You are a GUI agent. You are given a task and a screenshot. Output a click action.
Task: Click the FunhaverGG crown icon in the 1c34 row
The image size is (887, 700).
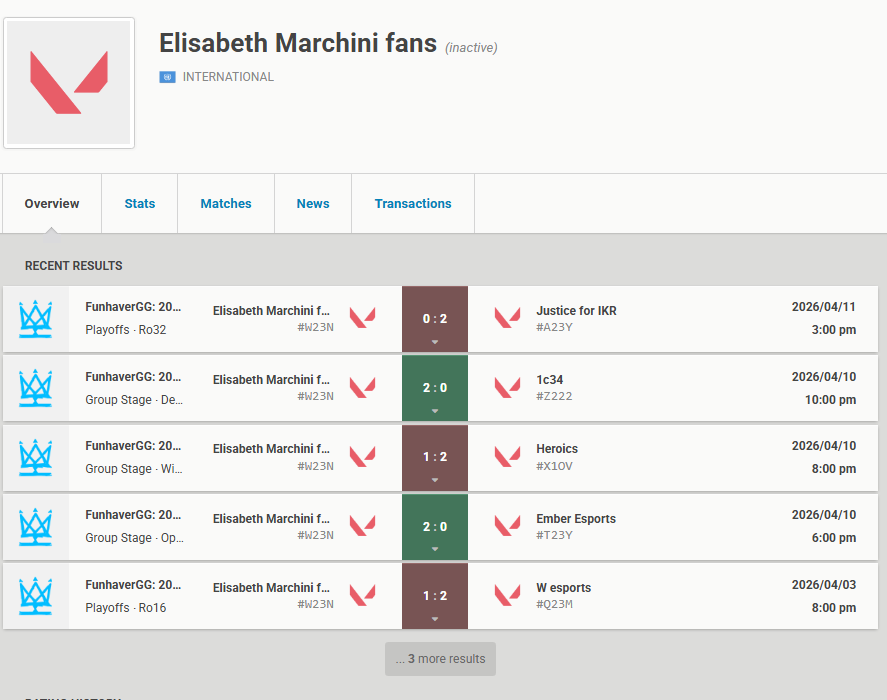(x=36, y=388)
